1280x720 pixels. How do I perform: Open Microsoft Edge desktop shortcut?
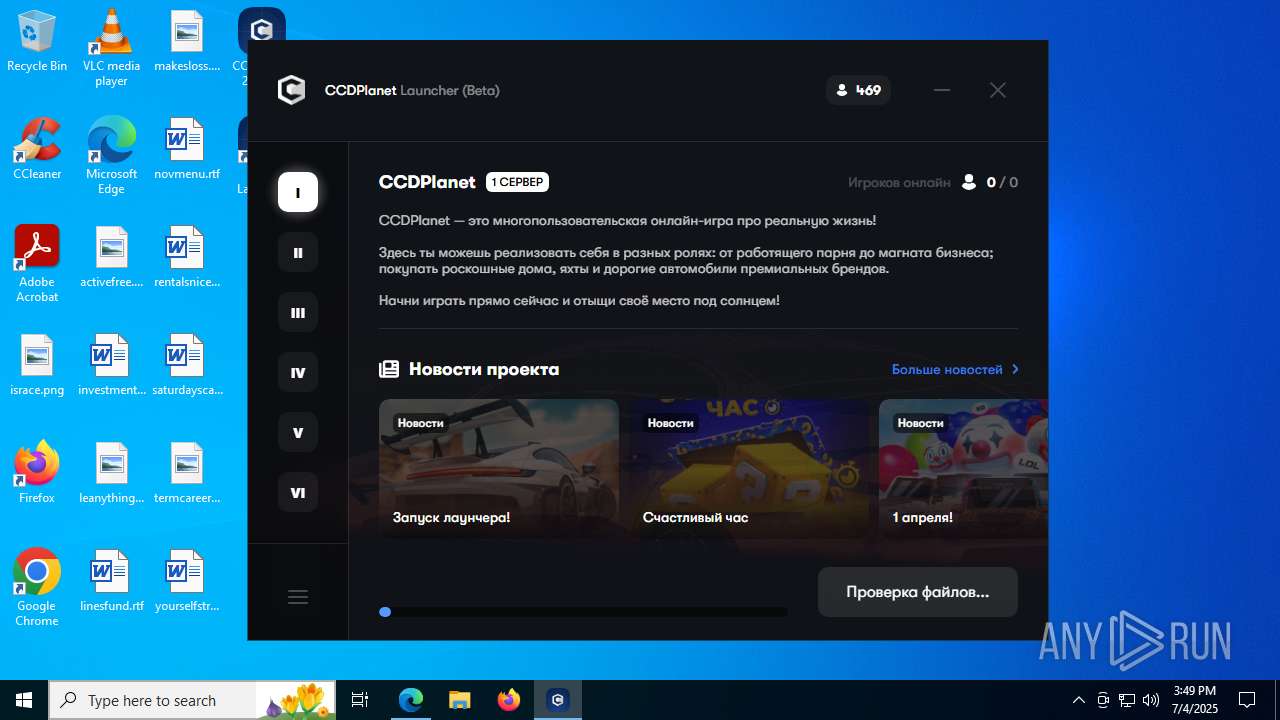coord(111,156)
